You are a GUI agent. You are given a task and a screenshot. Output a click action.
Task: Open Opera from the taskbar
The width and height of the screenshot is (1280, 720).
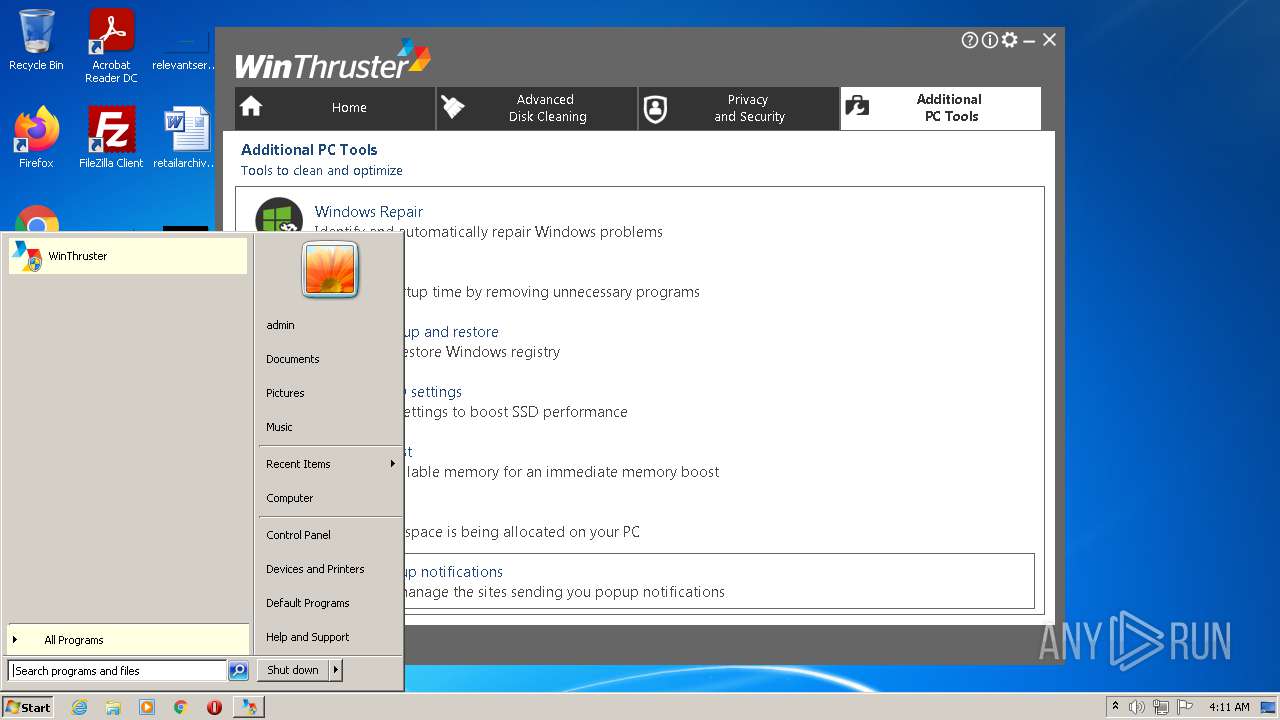(x=214, y=707)
